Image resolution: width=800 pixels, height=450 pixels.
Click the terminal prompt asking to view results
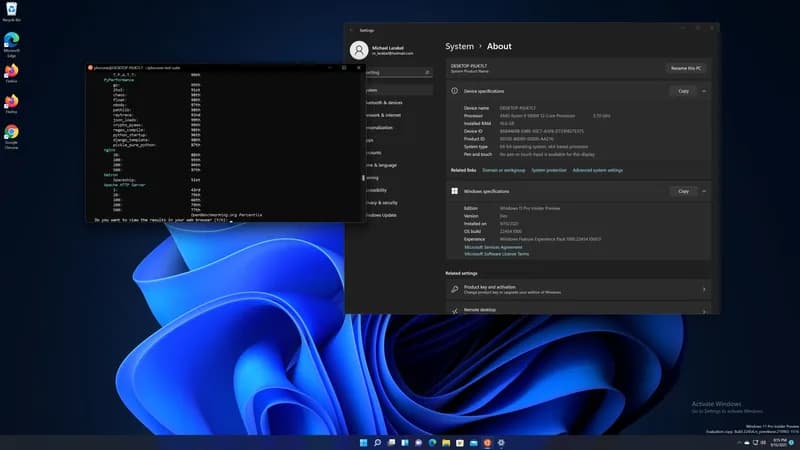163,220
